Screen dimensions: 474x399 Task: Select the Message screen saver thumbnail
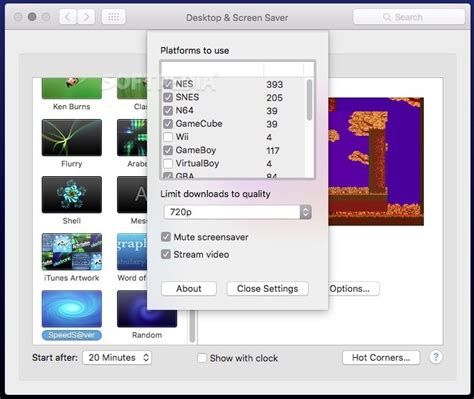(132, 194)
